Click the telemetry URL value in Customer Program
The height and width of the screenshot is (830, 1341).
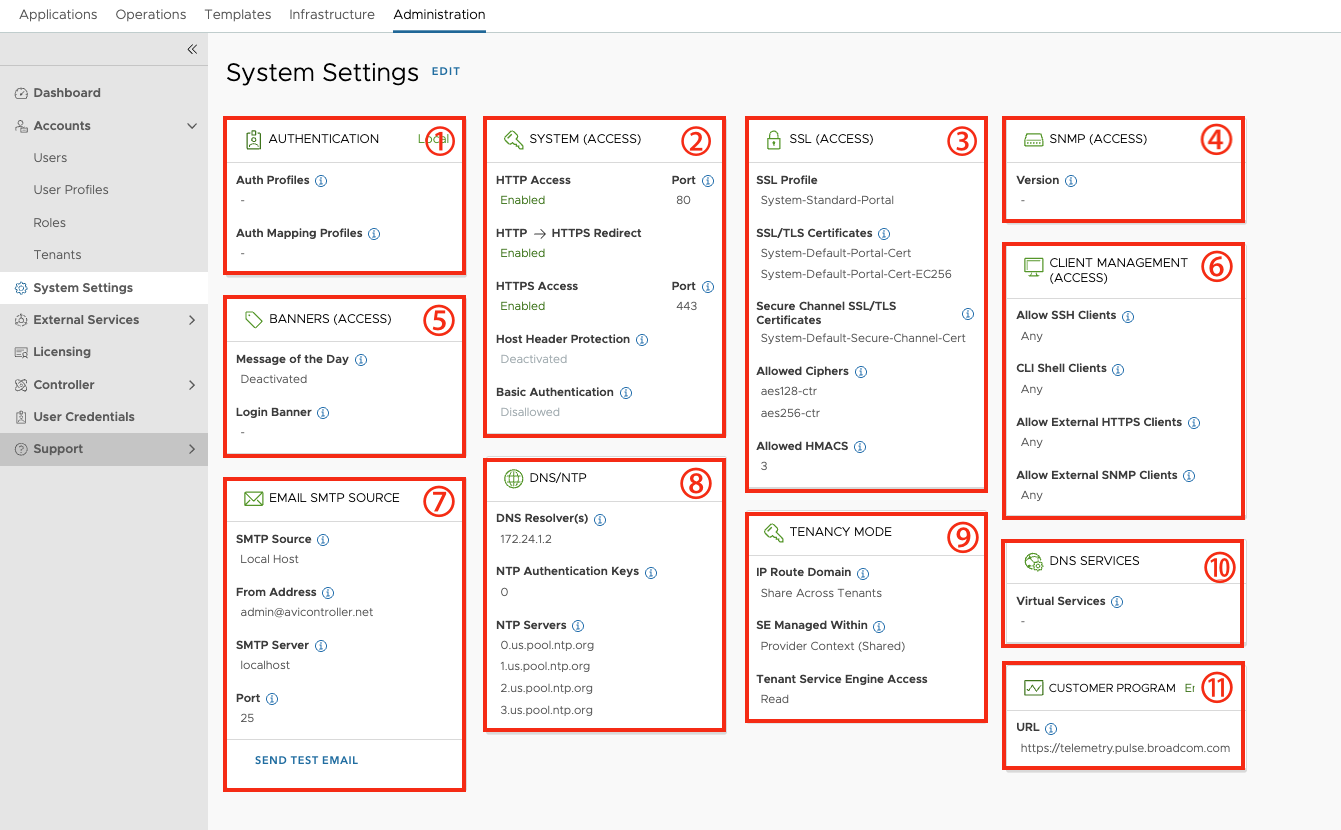[1125, 748]
